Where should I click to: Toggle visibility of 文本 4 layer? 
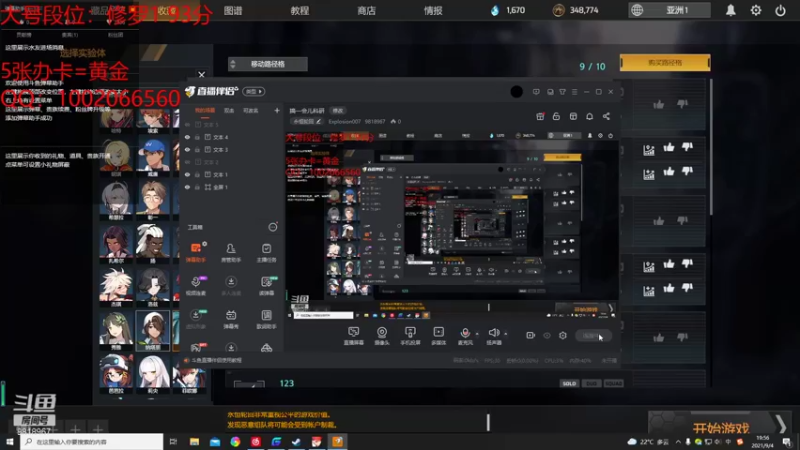pyautogui.click(x=187, y=137)
